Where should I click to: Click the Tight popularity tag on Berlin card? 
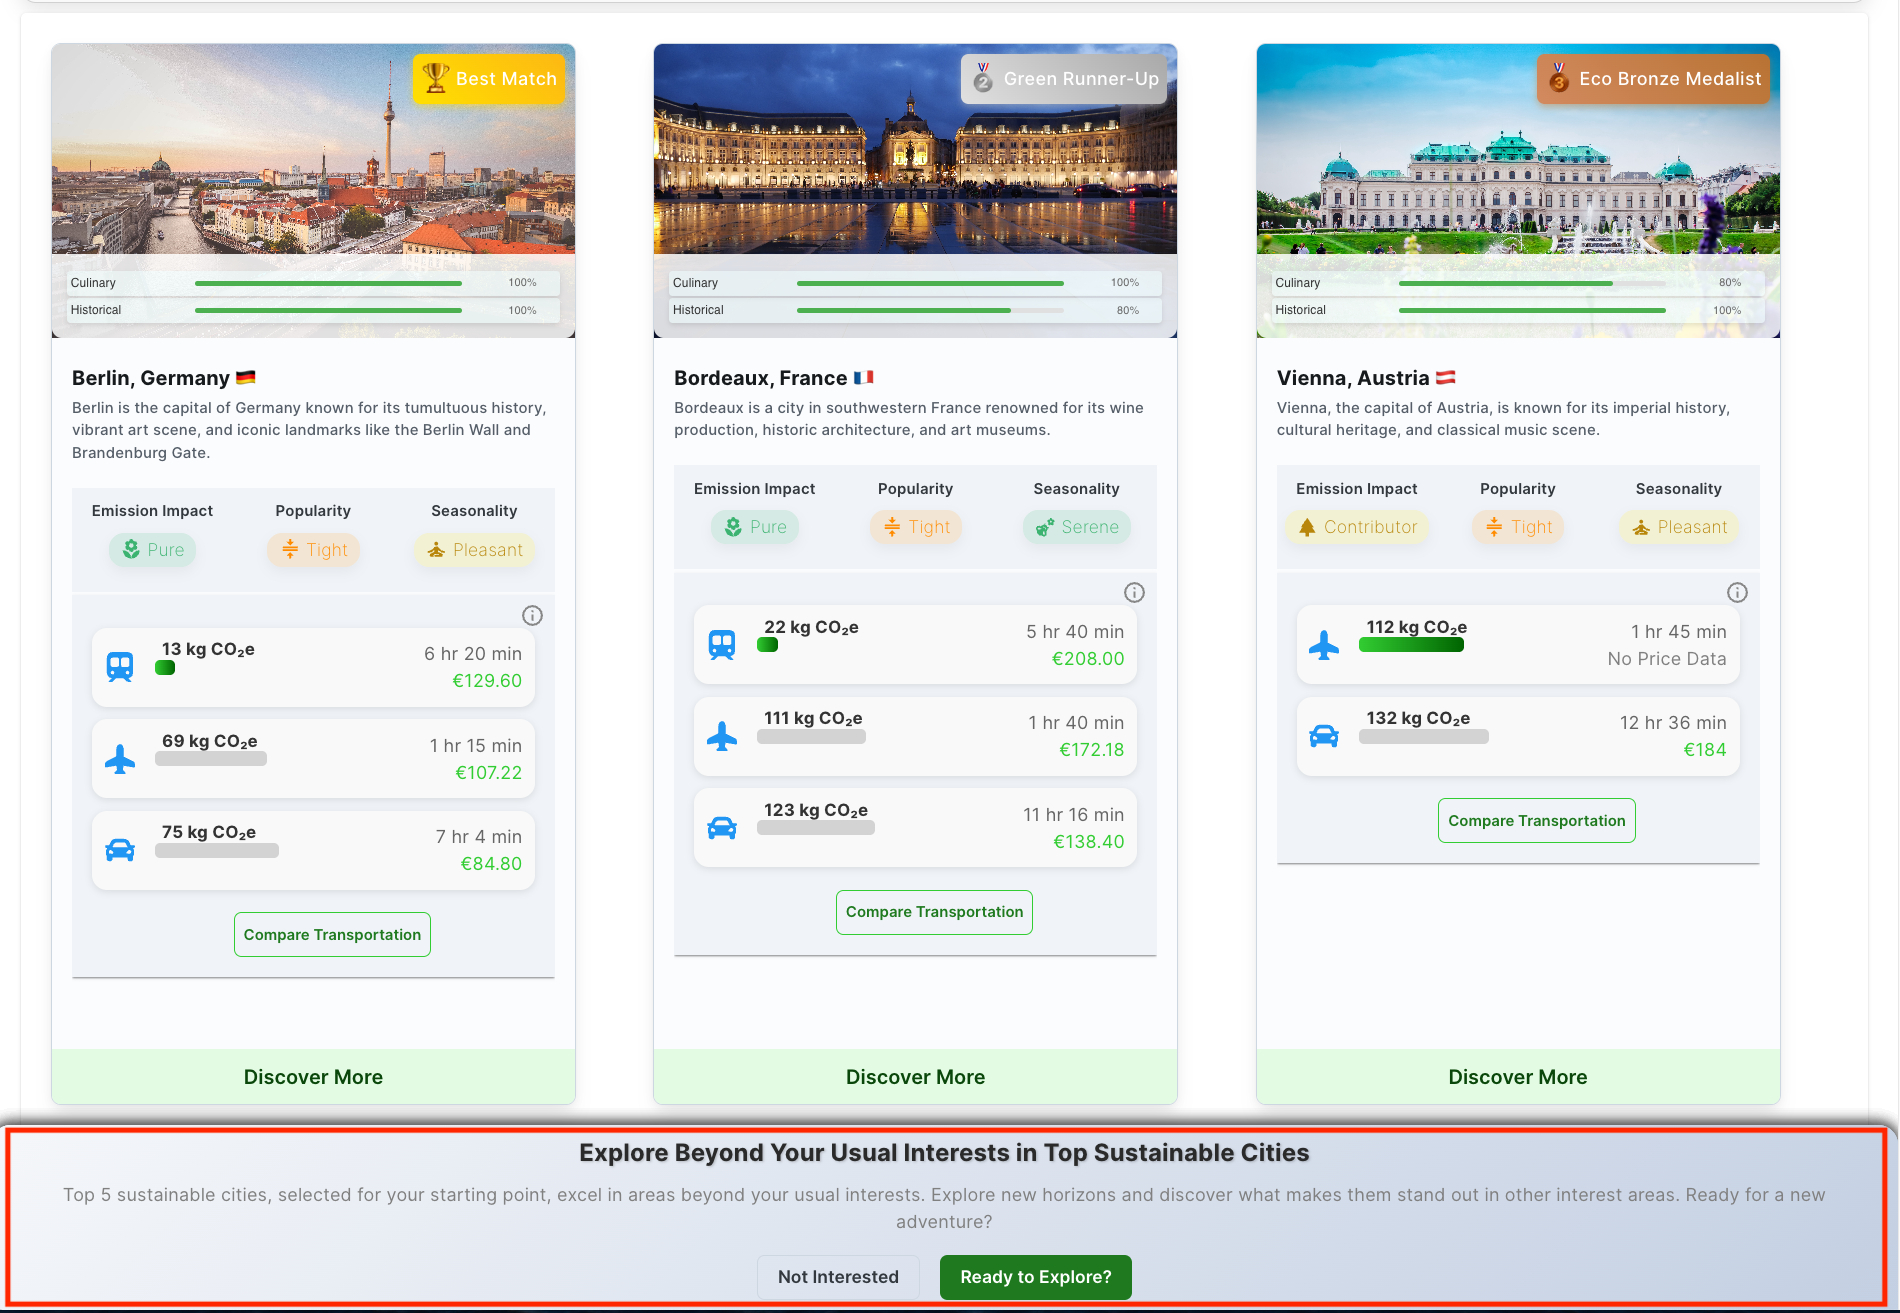click(314, 550)
